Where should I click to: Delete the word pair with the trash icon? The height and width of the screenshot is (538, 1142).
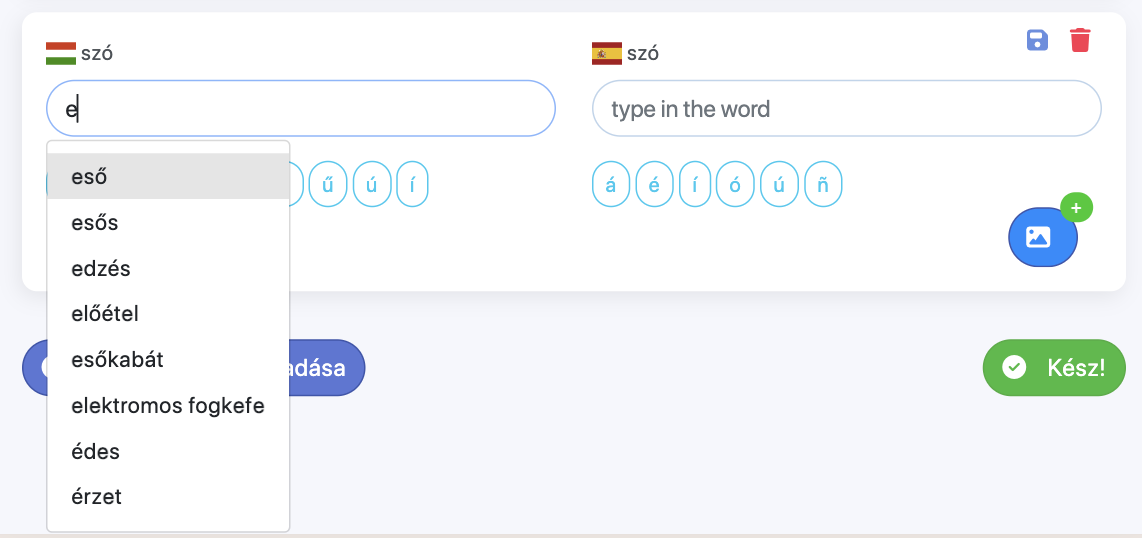coord(1080,40)
